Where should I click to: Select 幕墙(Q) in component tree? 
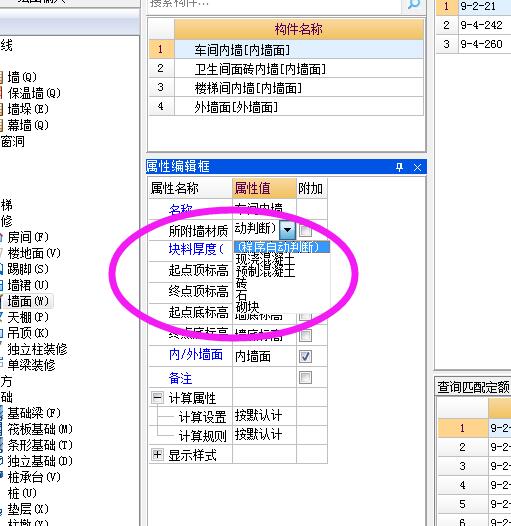pyautogui.click(x=28, y=125)
